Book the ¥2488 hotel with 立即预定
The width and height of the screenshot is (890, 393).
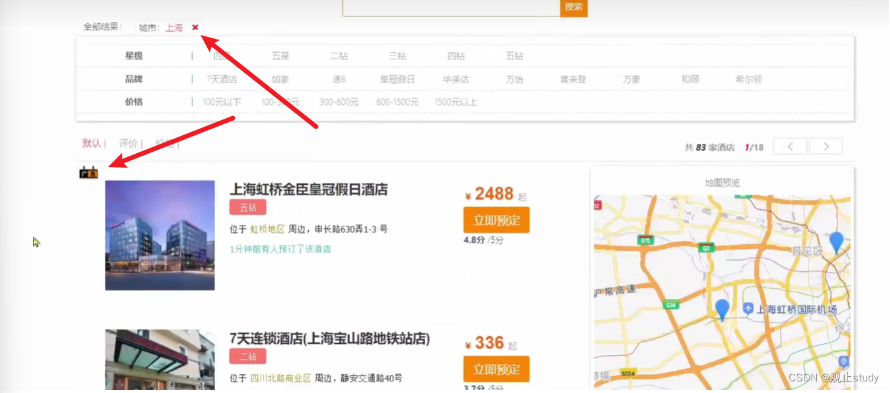[x=496, y=220]
